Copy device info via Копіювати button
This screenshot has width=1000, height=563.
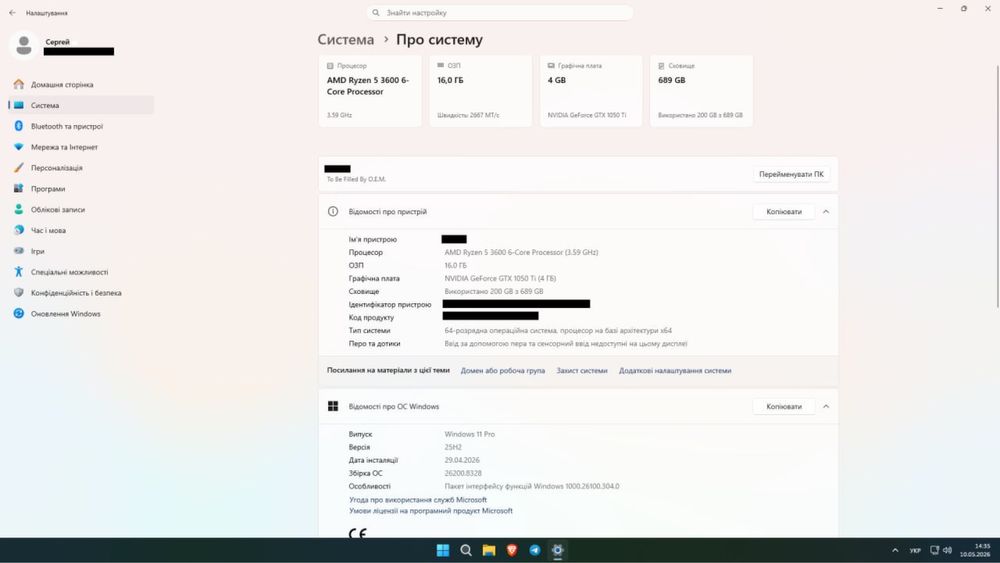[784, 212]
